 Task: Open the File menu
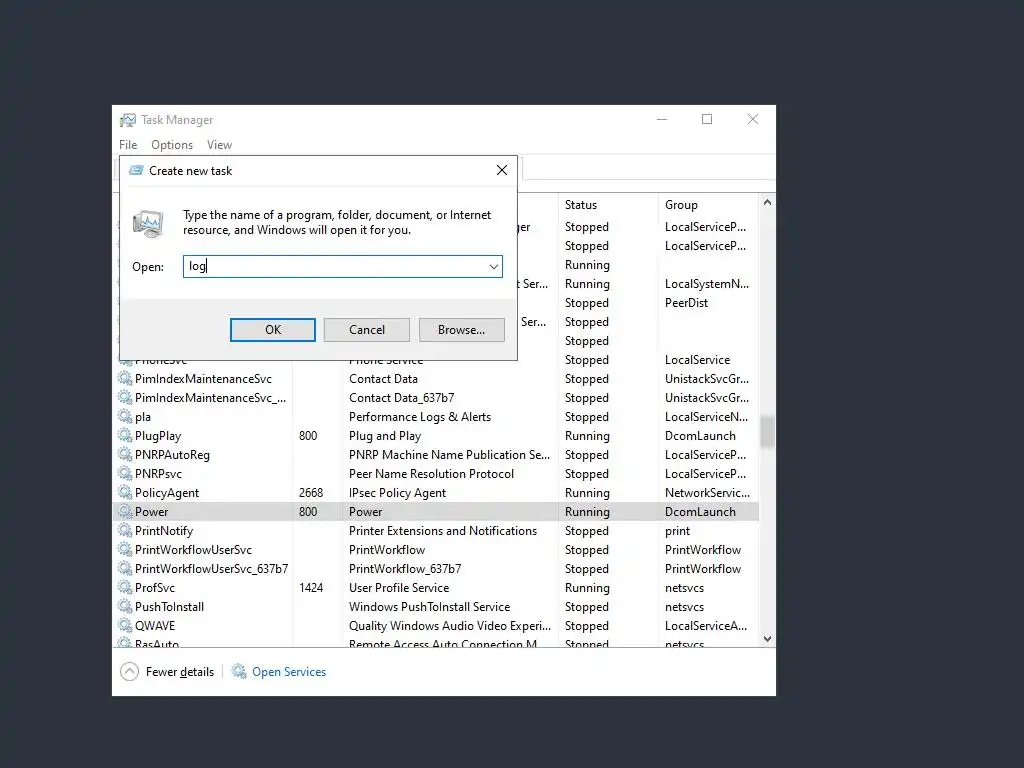pyautogui.click(x=128, y=145)
